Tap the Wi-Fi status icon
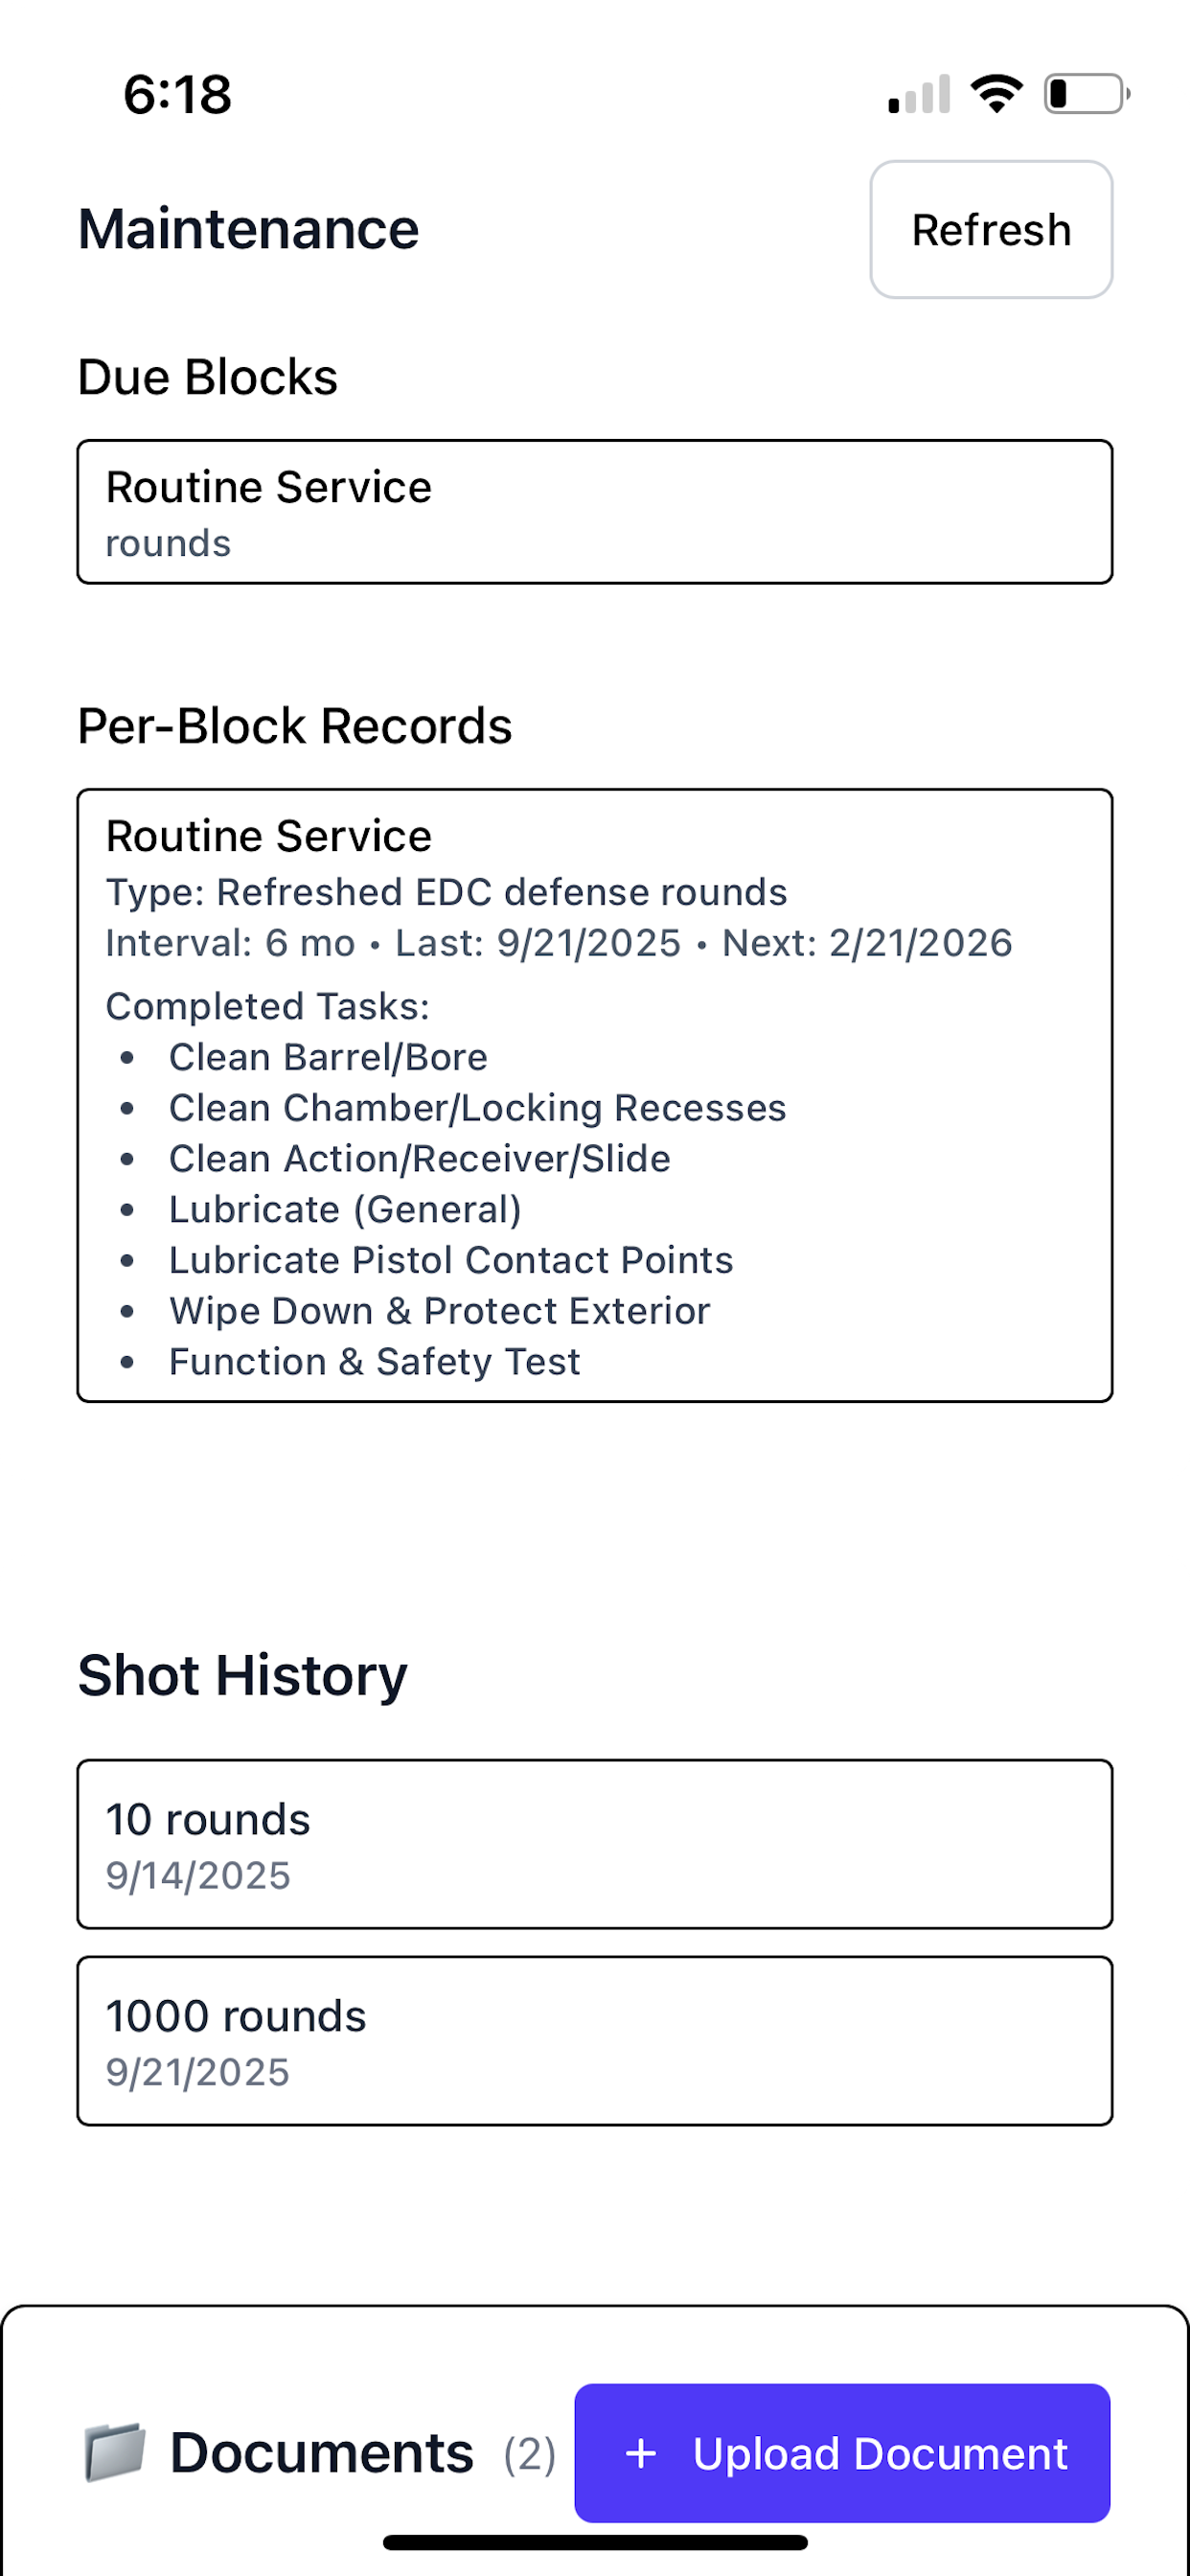The height and width of the screenshot is (2576, 1190). coord(996,94)
